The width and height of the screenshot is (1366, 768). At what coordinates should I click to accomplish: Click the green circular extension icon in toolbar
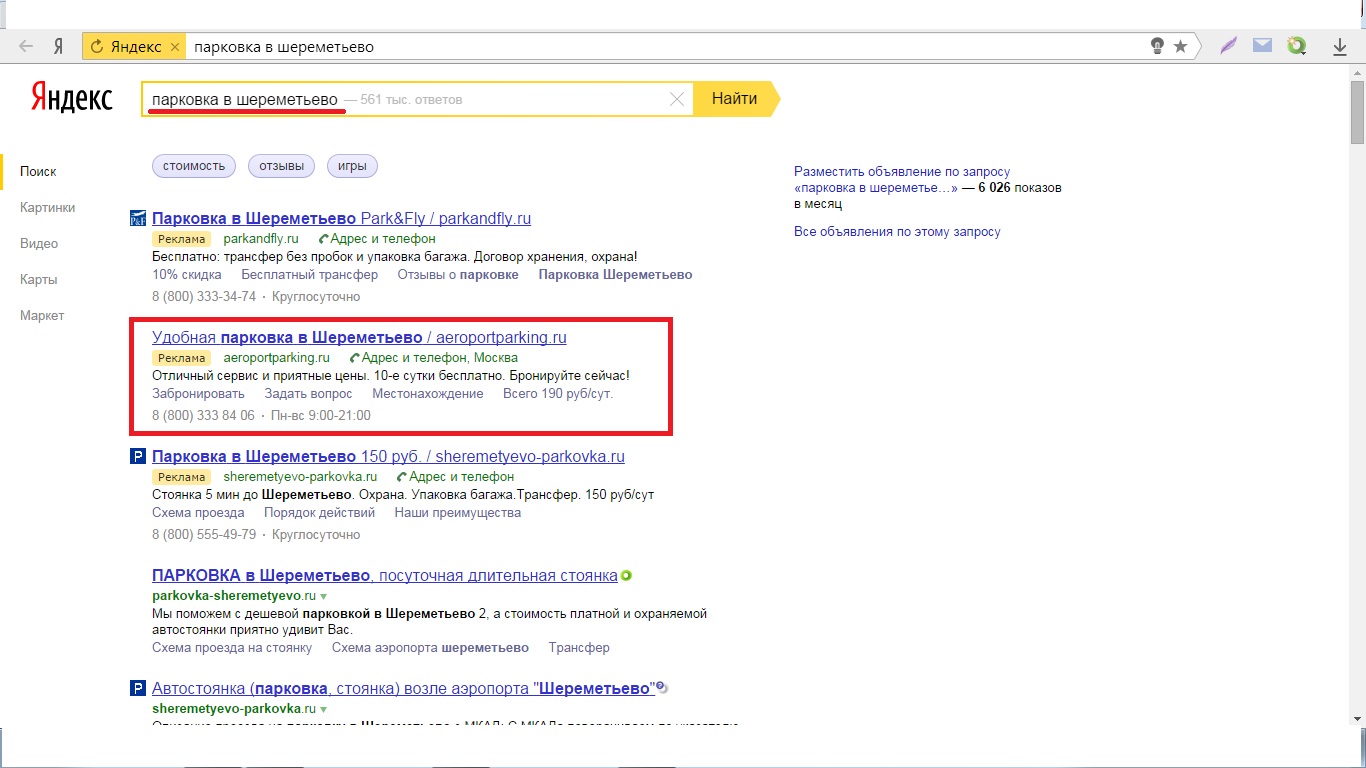(1297, 46)
